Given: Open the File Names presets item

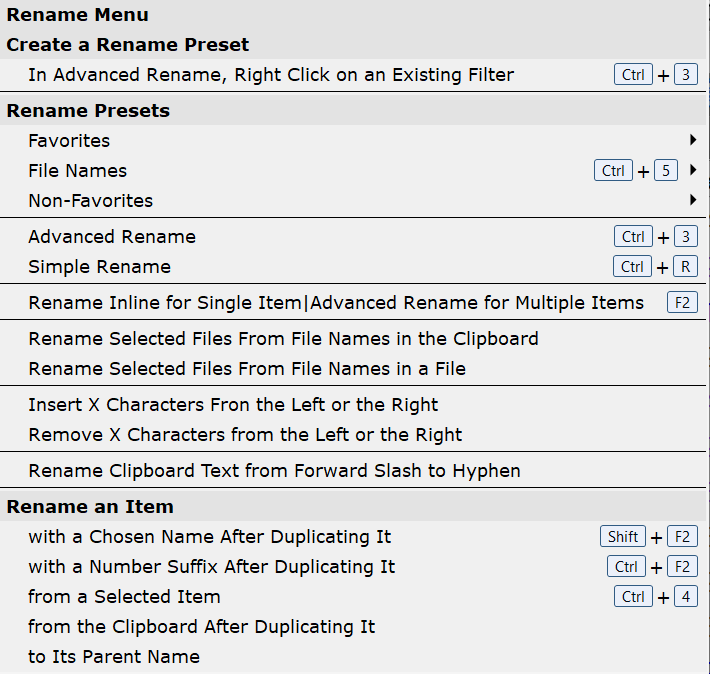Looking at the screenshot, I should (x=77, y=171).
